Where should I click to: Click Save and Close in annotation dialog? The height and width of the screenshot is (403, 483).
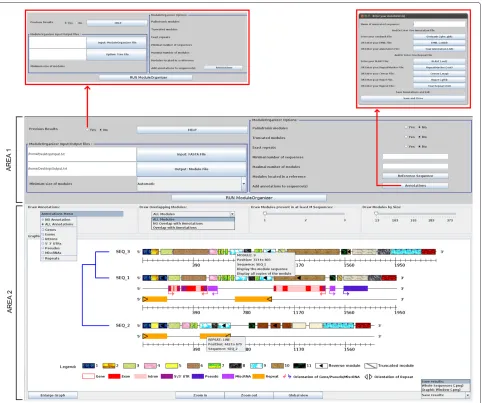pos(413,98)
